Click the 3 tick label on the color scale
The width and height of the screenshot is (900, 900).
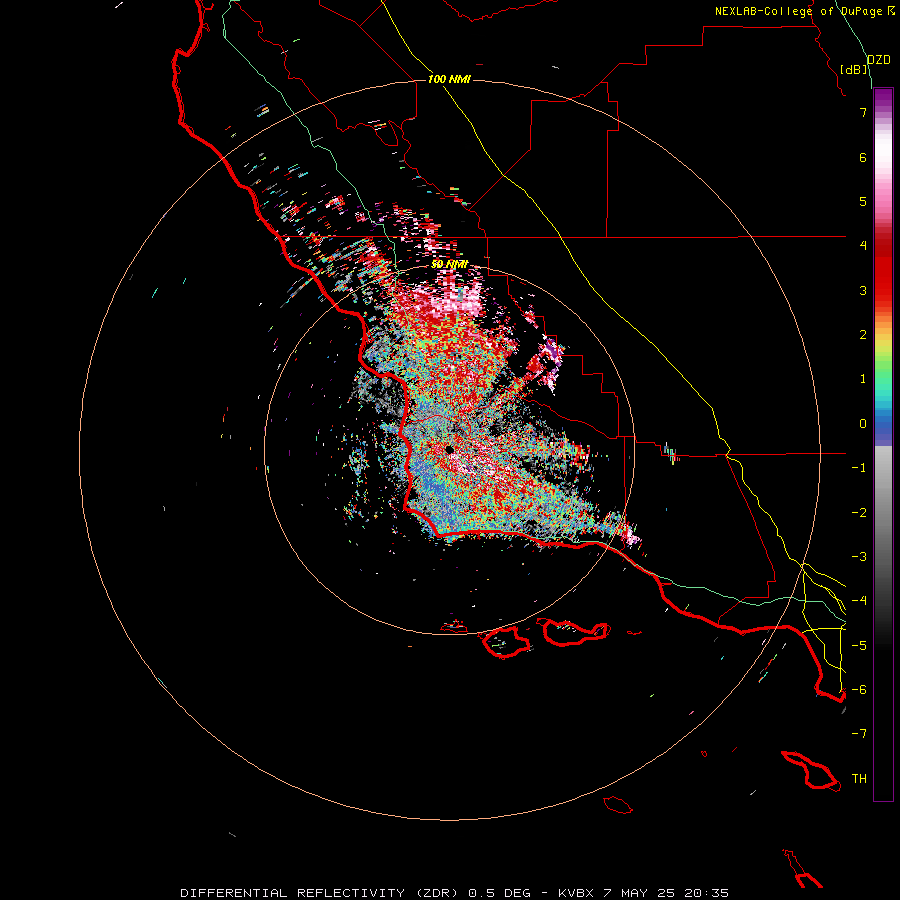[x=863, y=290]
